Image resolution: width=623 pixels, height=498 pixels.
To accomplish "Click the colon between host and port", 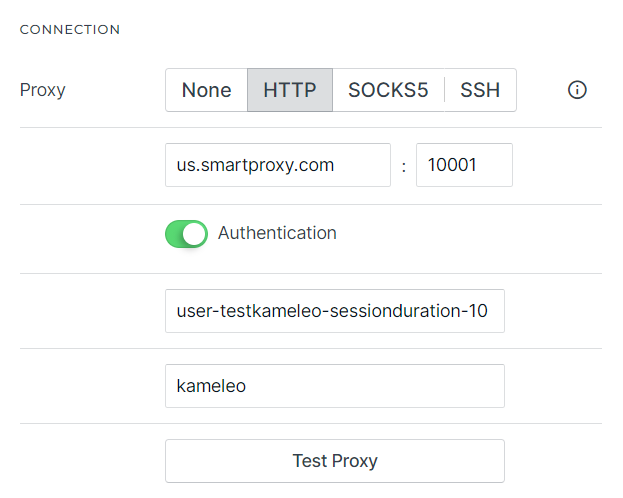I will click(403, 166).
